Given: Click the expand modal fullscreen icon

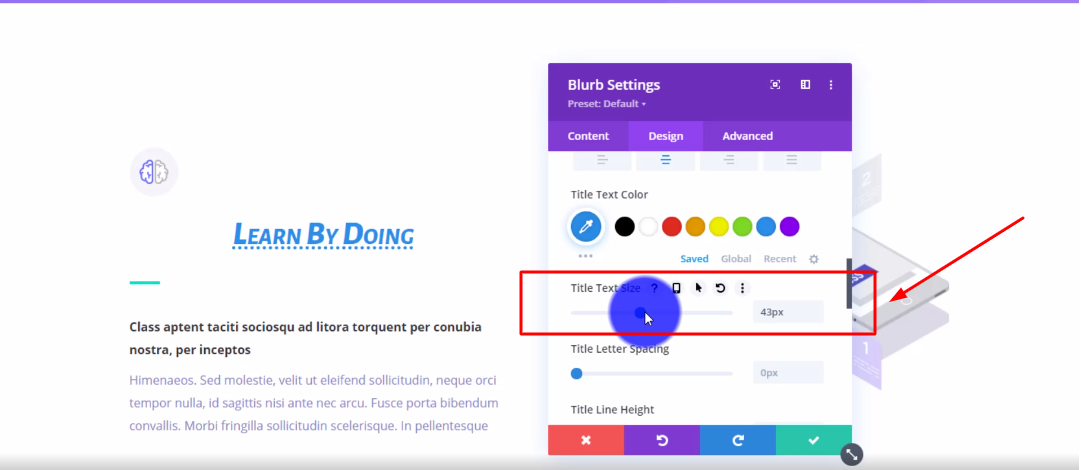Looking at the screenshot, I should [775, 85].
